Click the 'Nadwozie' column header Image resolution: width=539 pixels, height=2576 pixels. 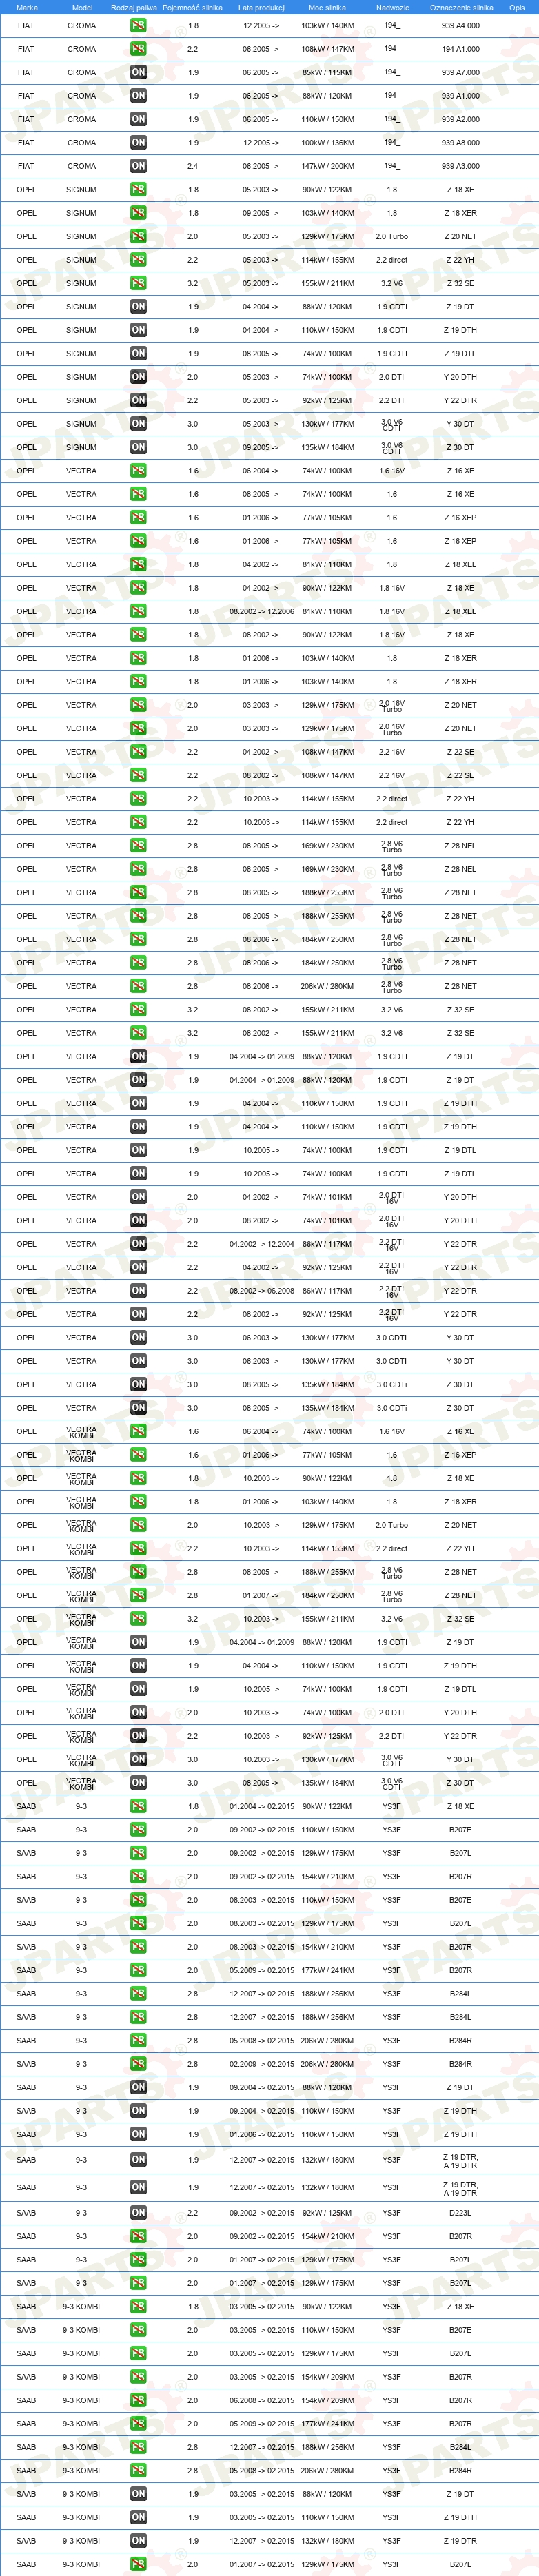[x=392, y=7]
